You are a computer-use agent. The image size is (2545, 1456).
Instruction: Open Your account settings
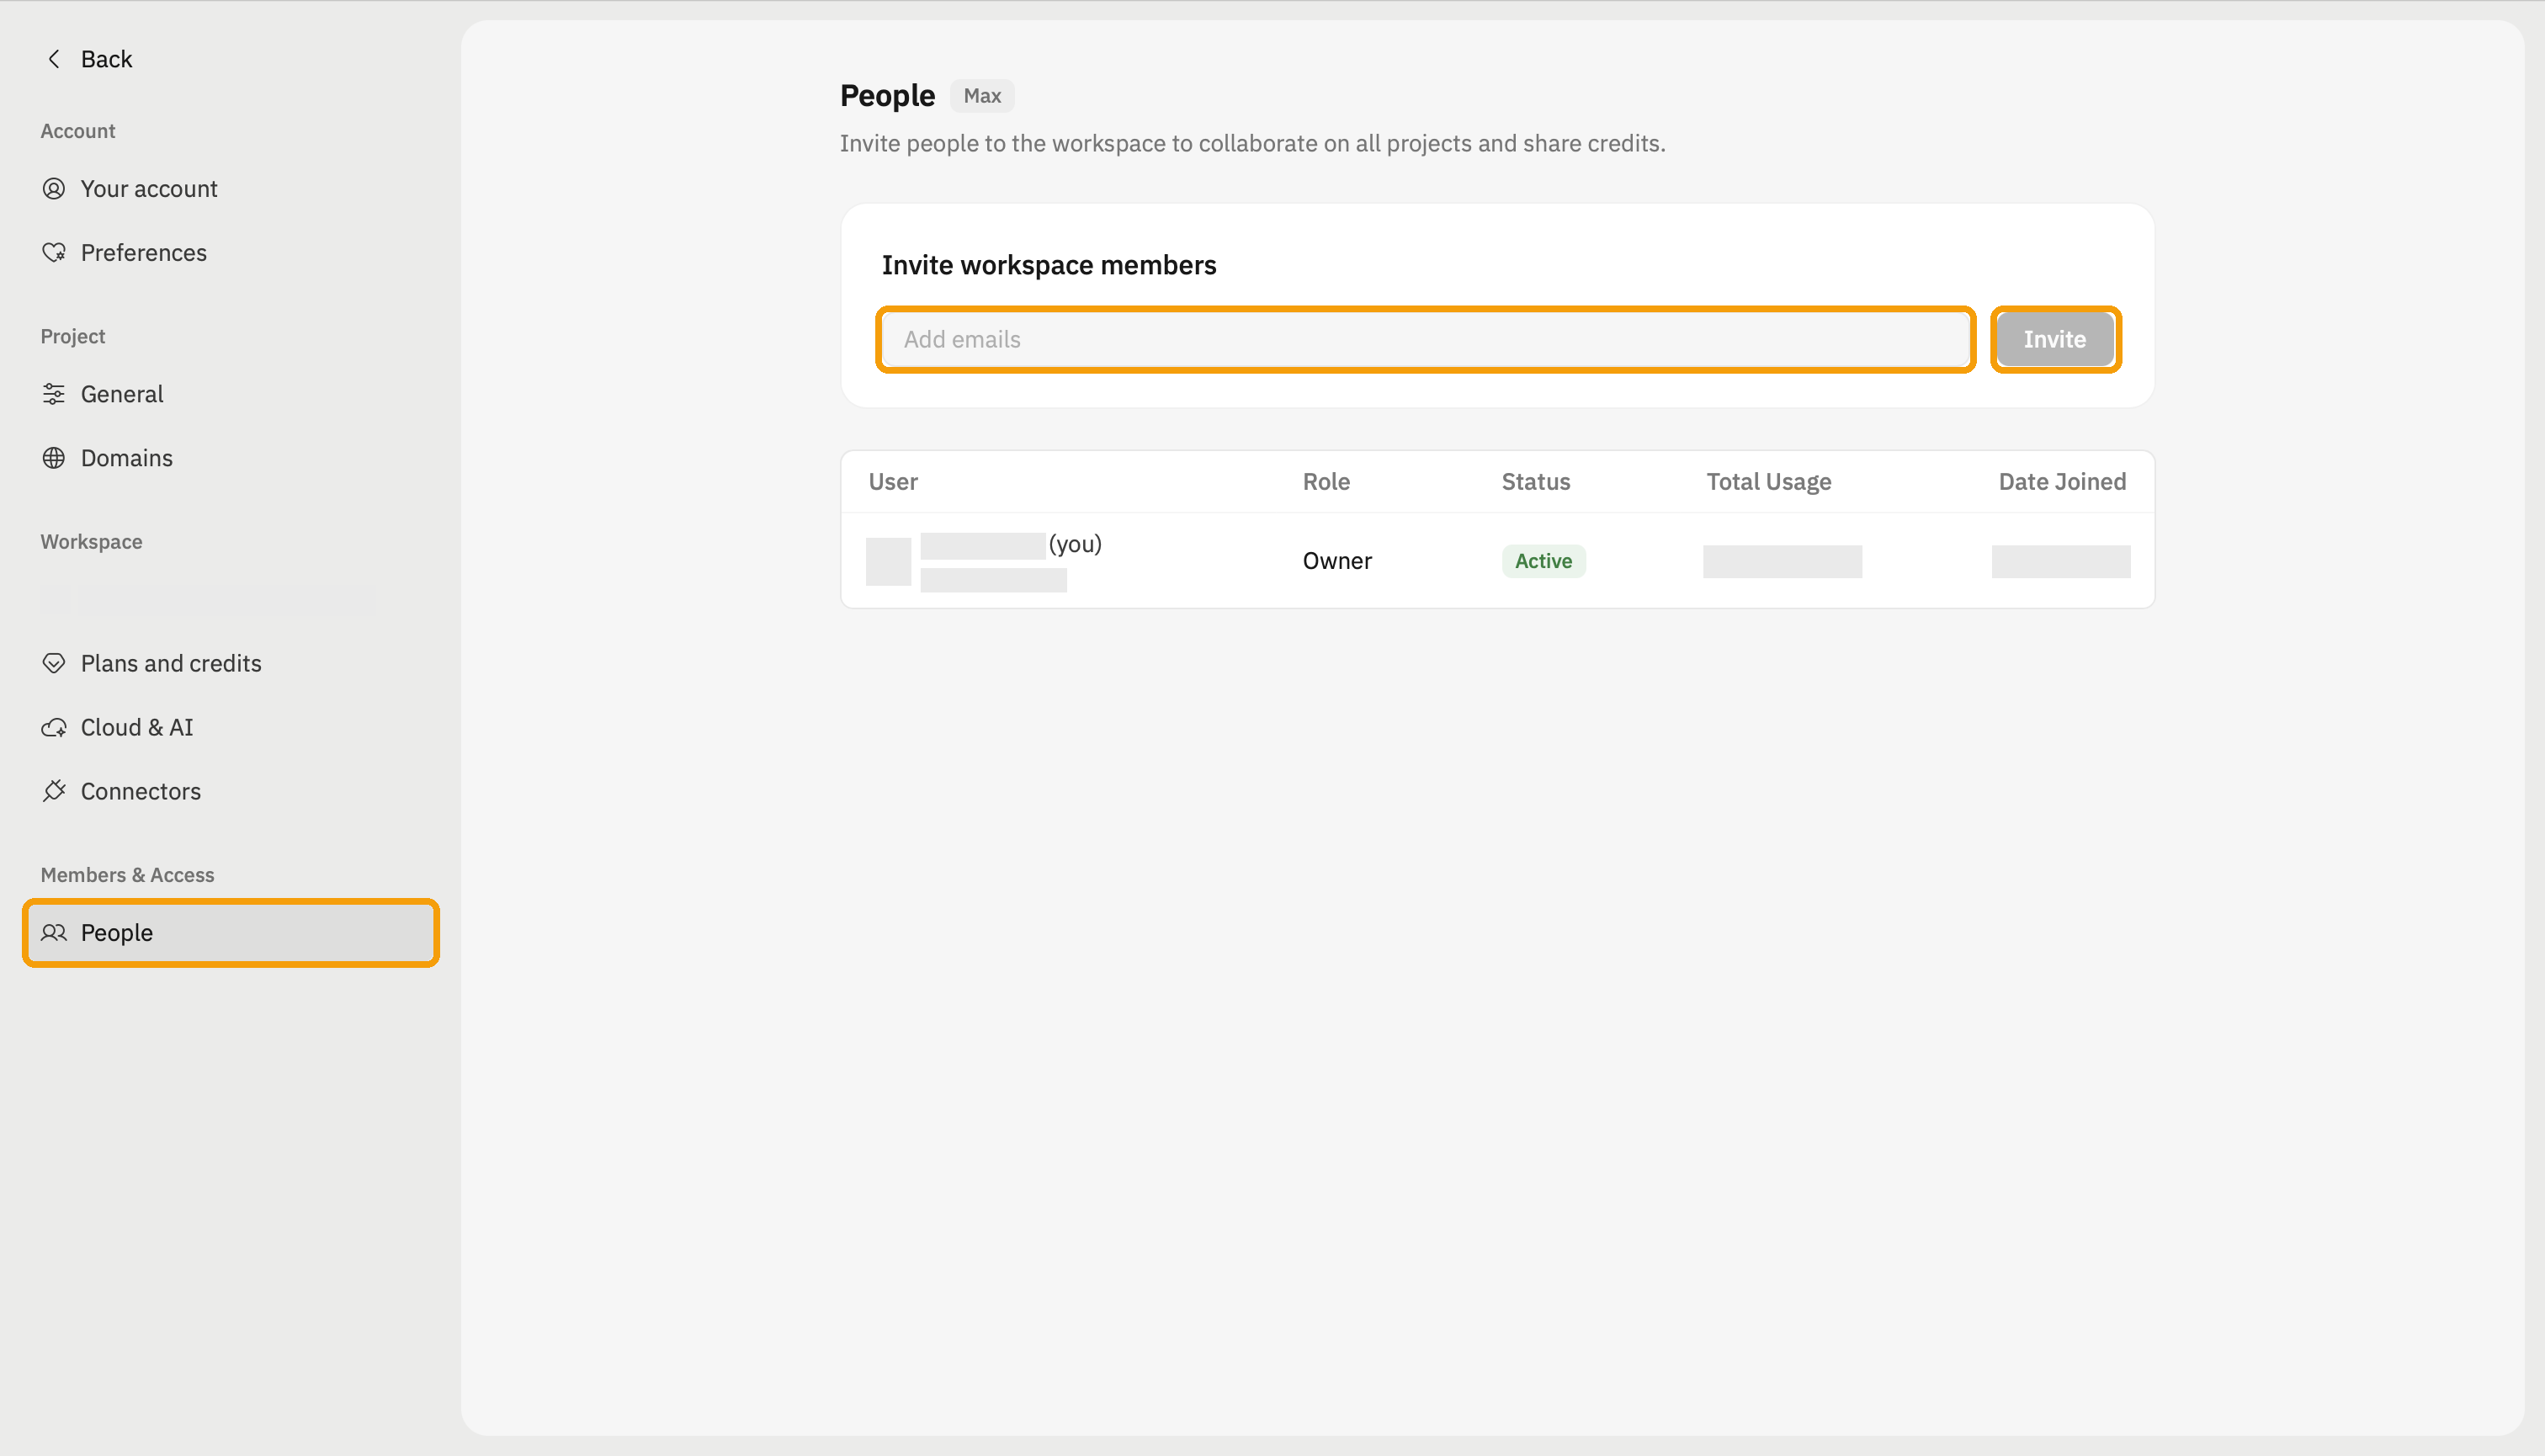(x=149, y=189)
